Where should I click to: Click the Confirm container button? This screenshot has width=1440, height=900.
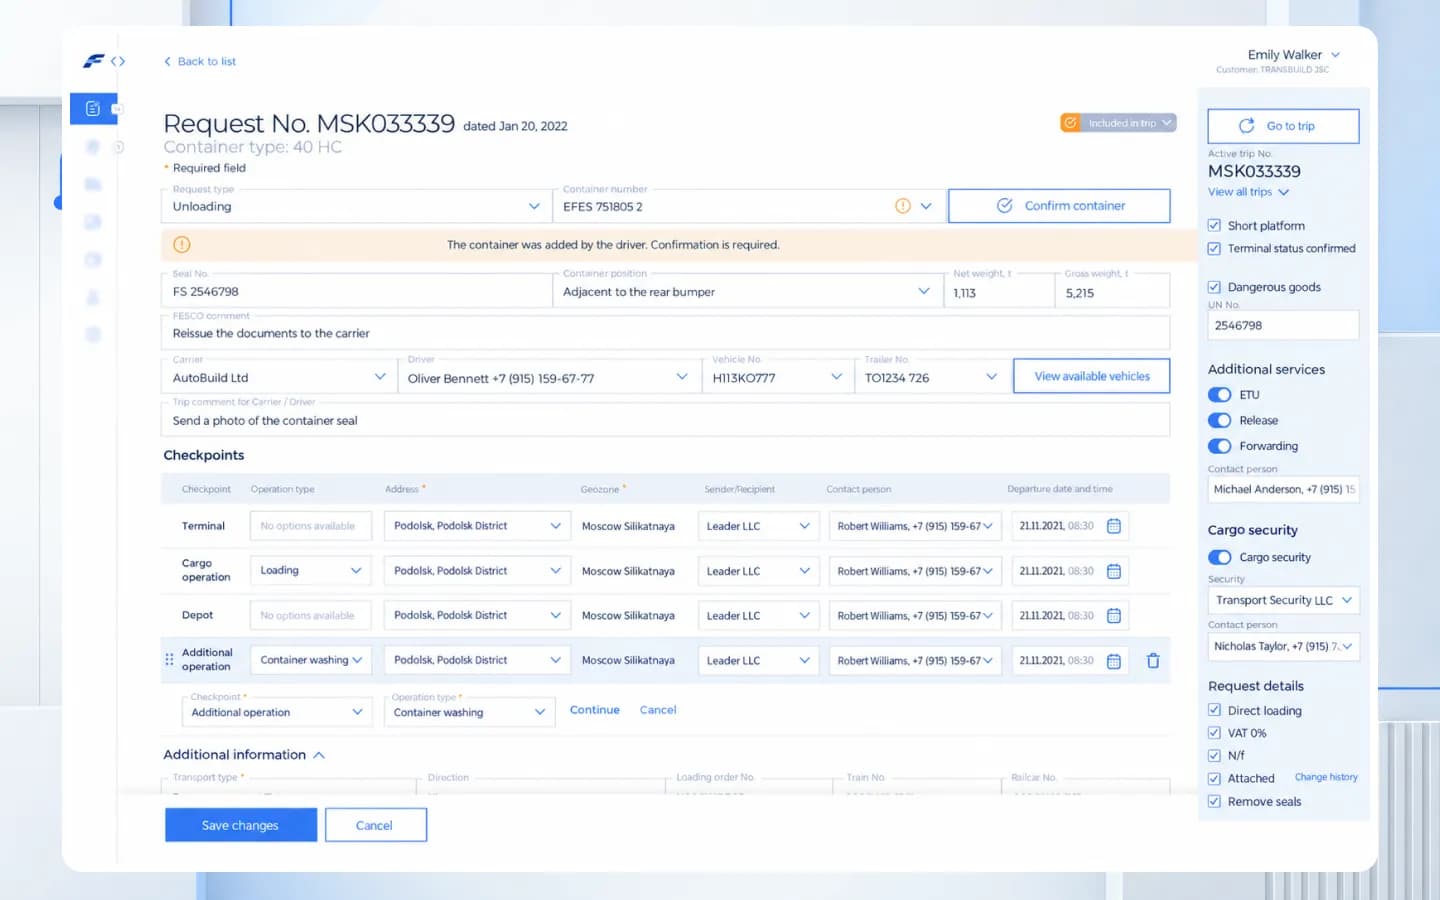click(1059, 206)
